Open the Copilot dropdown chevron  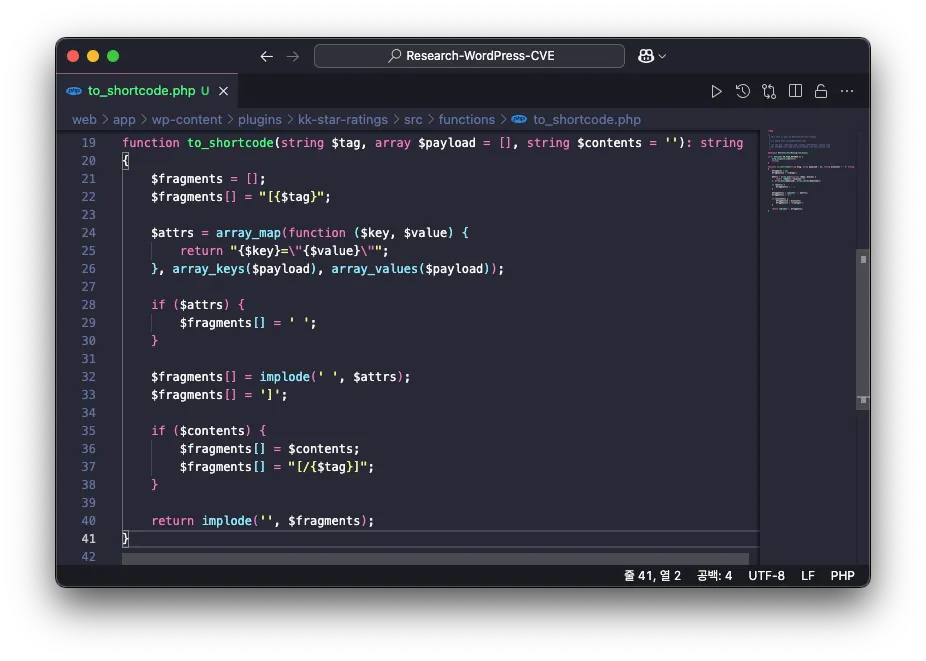662,56
